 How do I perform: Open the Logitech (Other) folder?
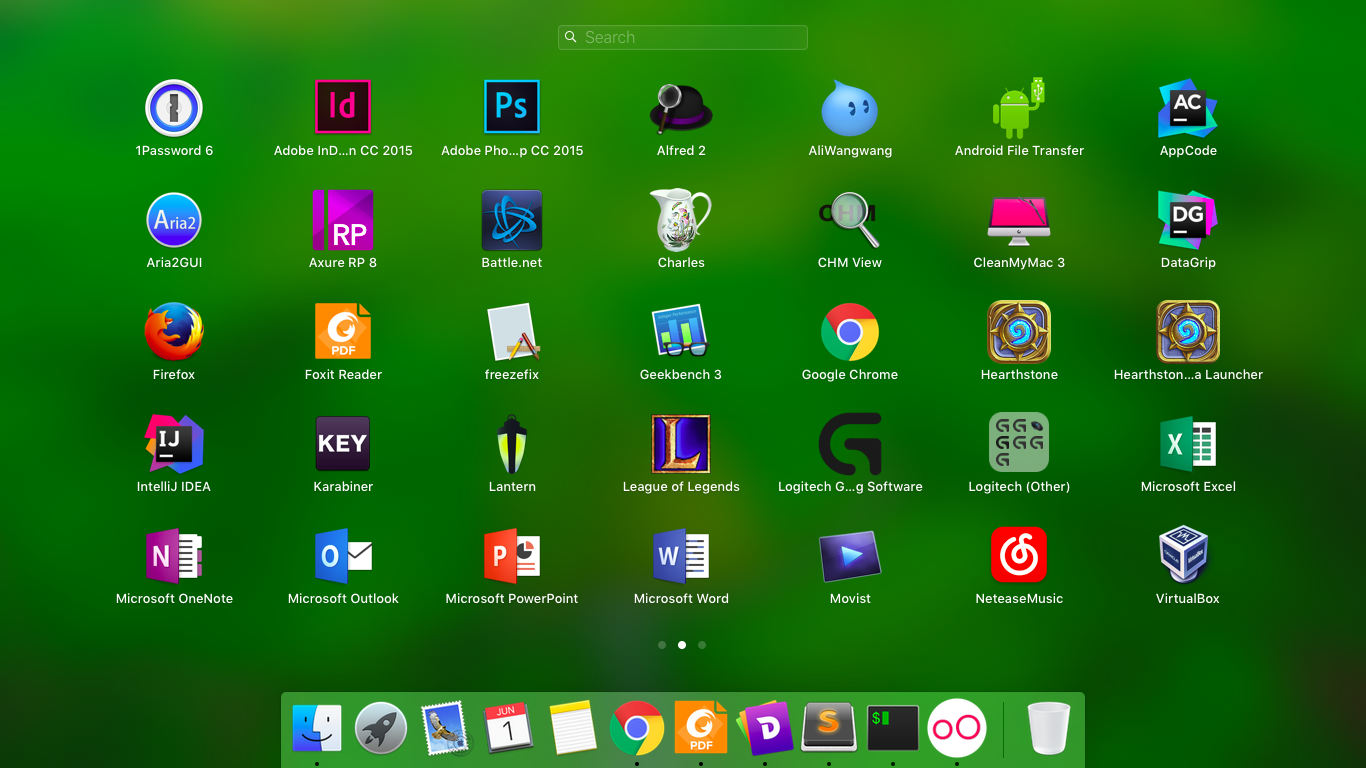[x=1019, y=442]
